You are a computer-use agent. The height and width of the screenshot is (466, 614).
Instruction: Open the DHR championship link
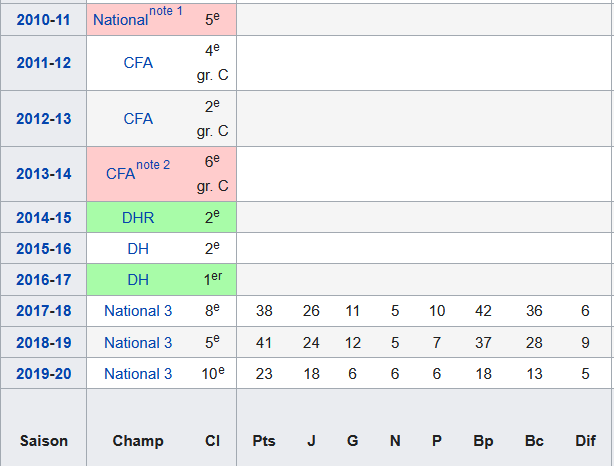point(138,217)
